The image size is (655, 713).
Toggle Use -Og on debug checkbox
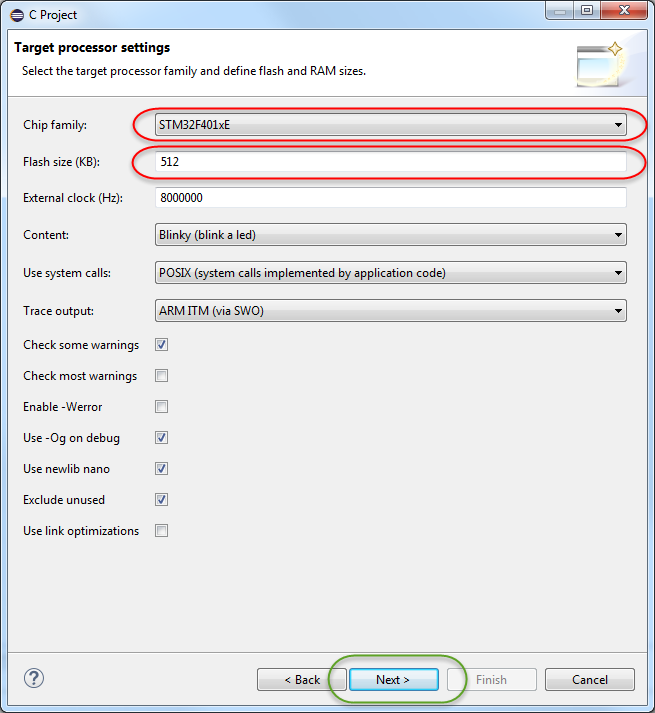[x=161, y=437]
